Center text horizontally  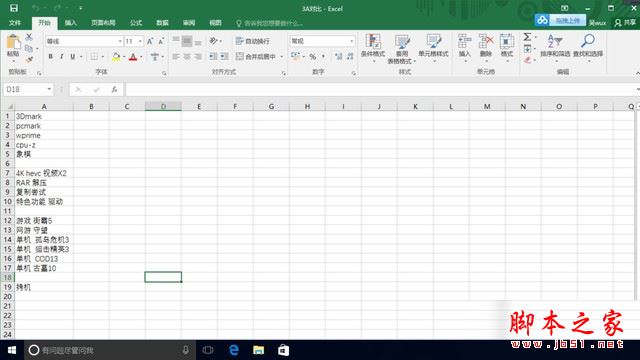187,57
